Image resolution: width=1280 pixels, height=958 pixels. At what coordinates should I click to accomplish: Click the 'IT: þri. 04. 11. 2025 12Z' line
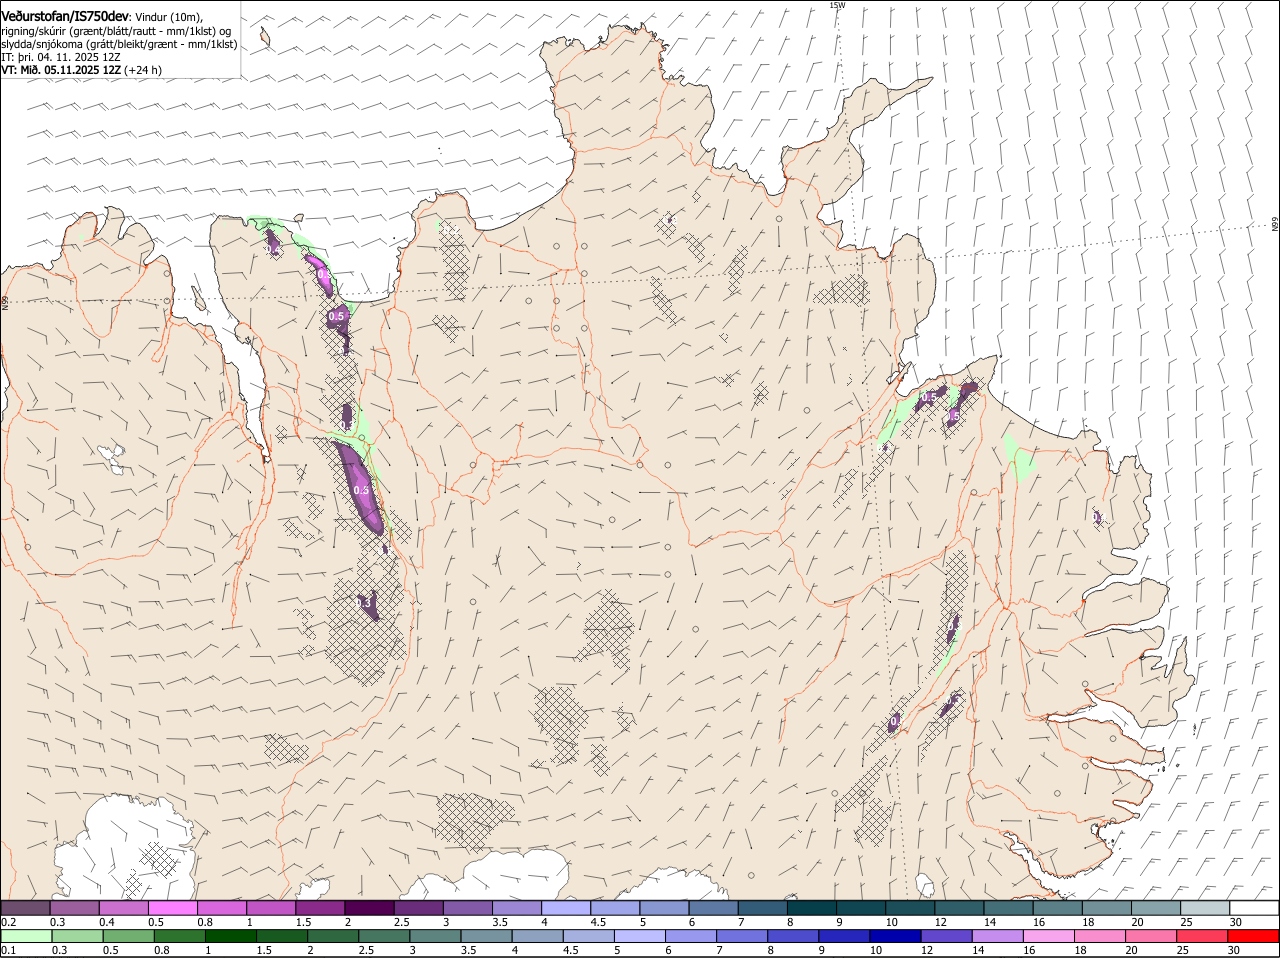point(61,57)
